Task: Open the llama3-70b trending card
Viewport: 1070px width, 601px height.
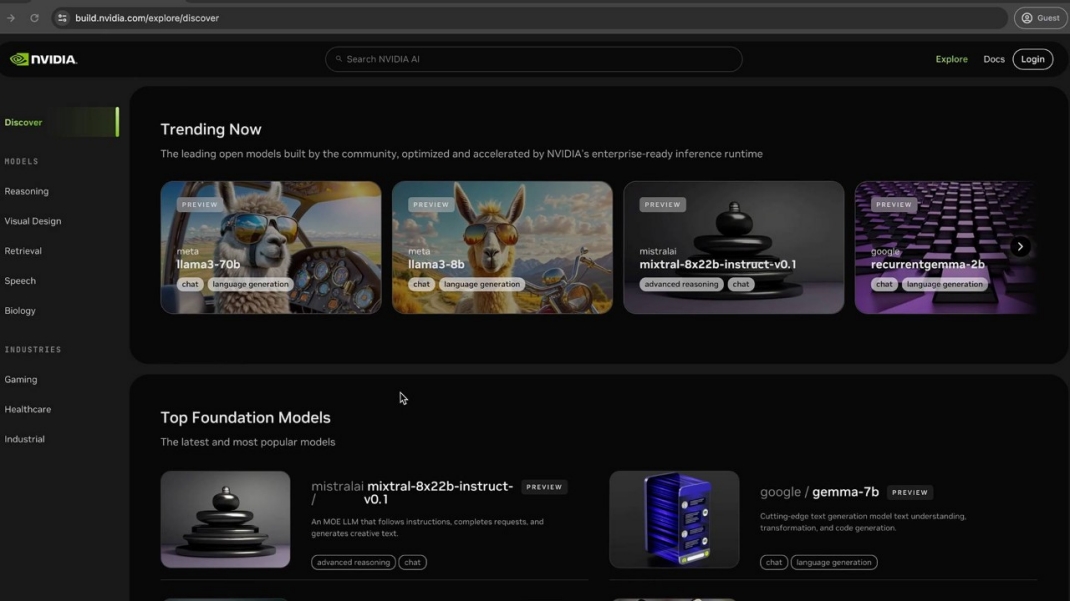Action: [x=271, y=247]
